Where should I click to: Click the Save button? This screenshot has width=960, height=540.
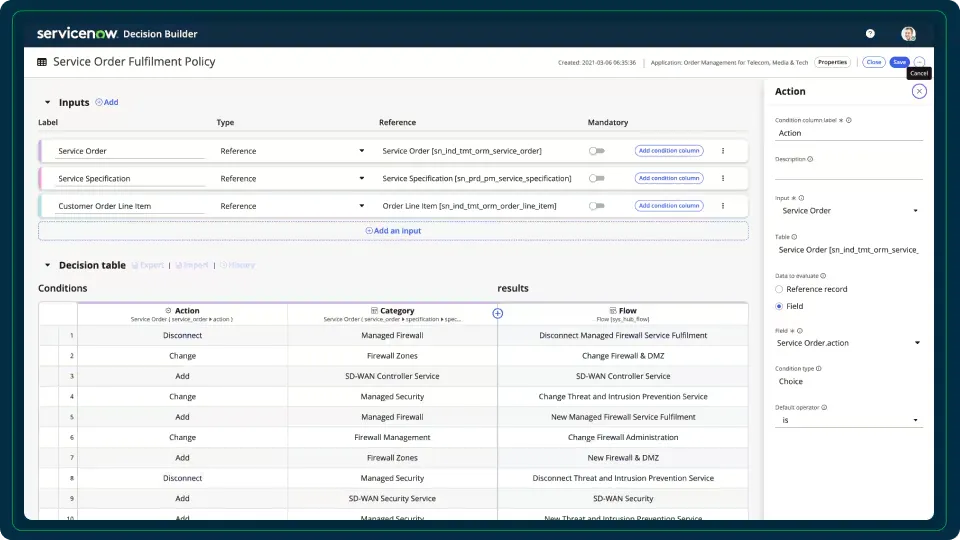click(x=899, y=62)
